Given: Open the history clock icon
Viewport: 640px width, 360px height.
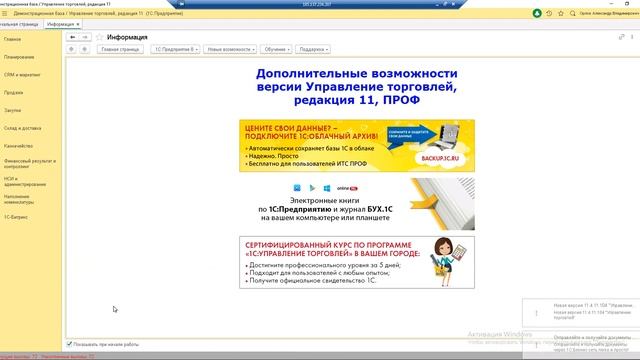Looking at the screenshot, I should pyautogui.click(x=549, y=13).
